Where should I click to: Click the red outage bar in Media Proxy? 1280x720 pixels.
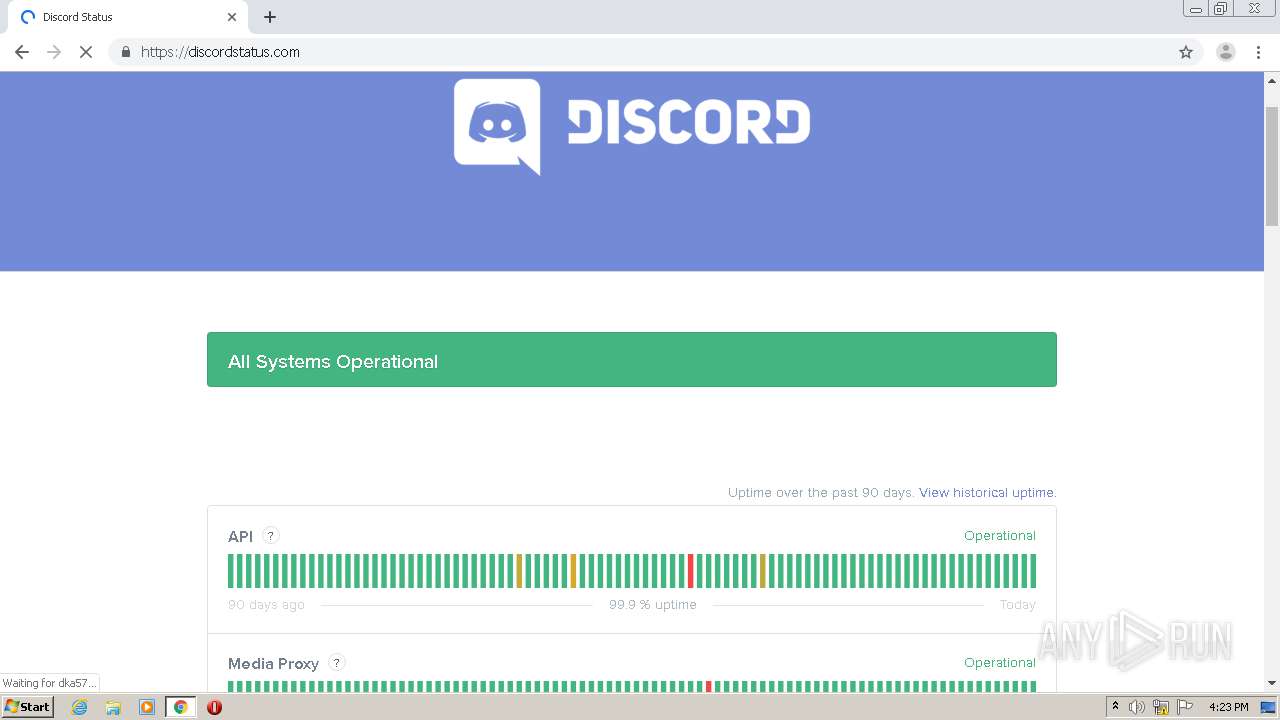click(x=708, y=686)
